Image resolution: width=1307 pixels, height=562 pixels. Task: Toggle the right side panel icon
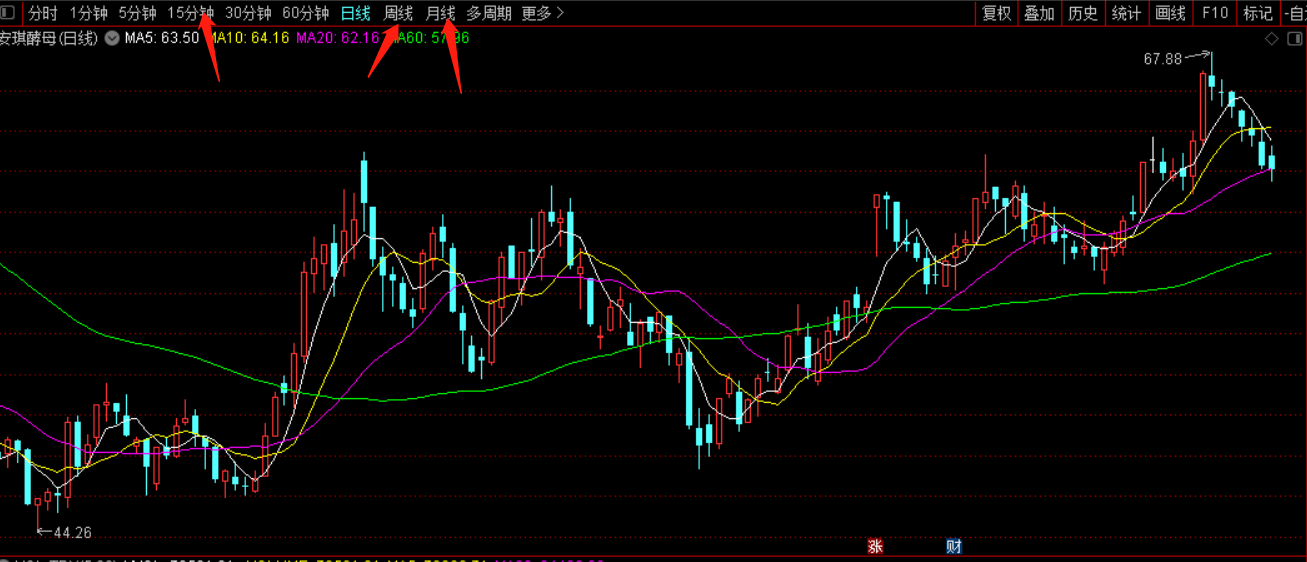pyautogui.click(x=1294, y=39)
